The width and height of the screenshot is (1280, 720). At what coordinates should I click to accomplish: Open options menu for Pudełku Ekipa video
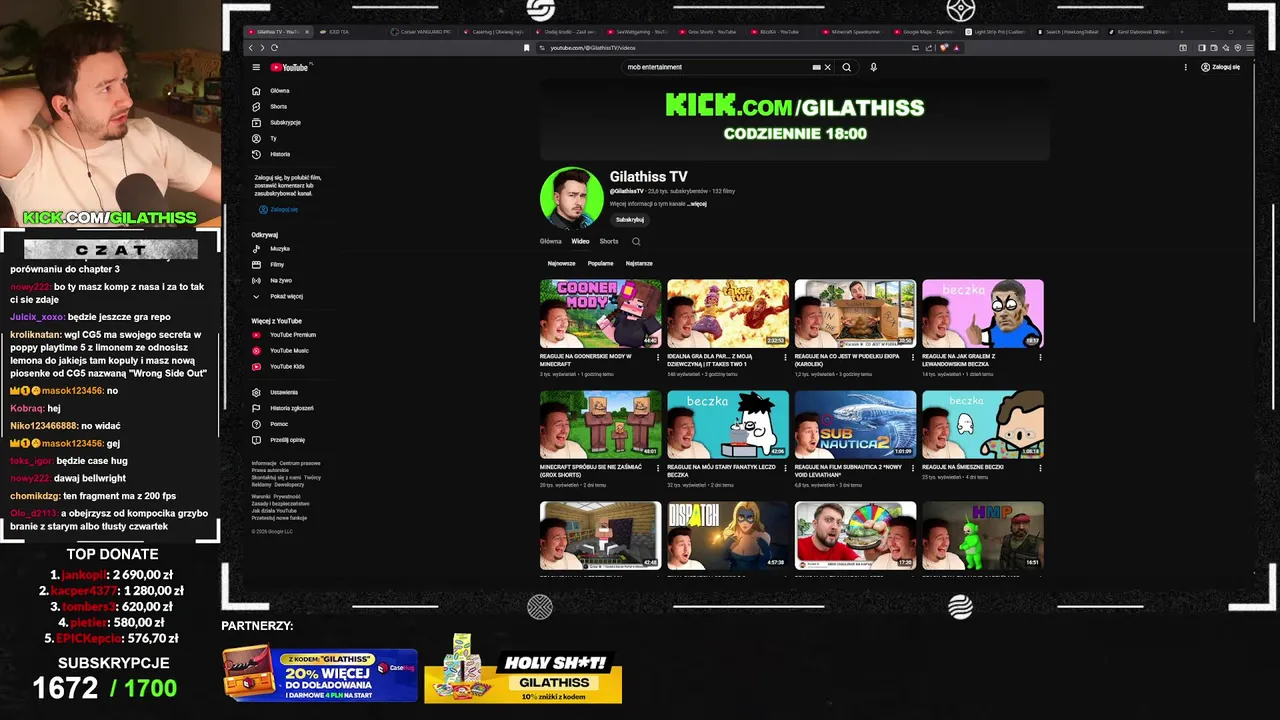(x=912, y=357)
